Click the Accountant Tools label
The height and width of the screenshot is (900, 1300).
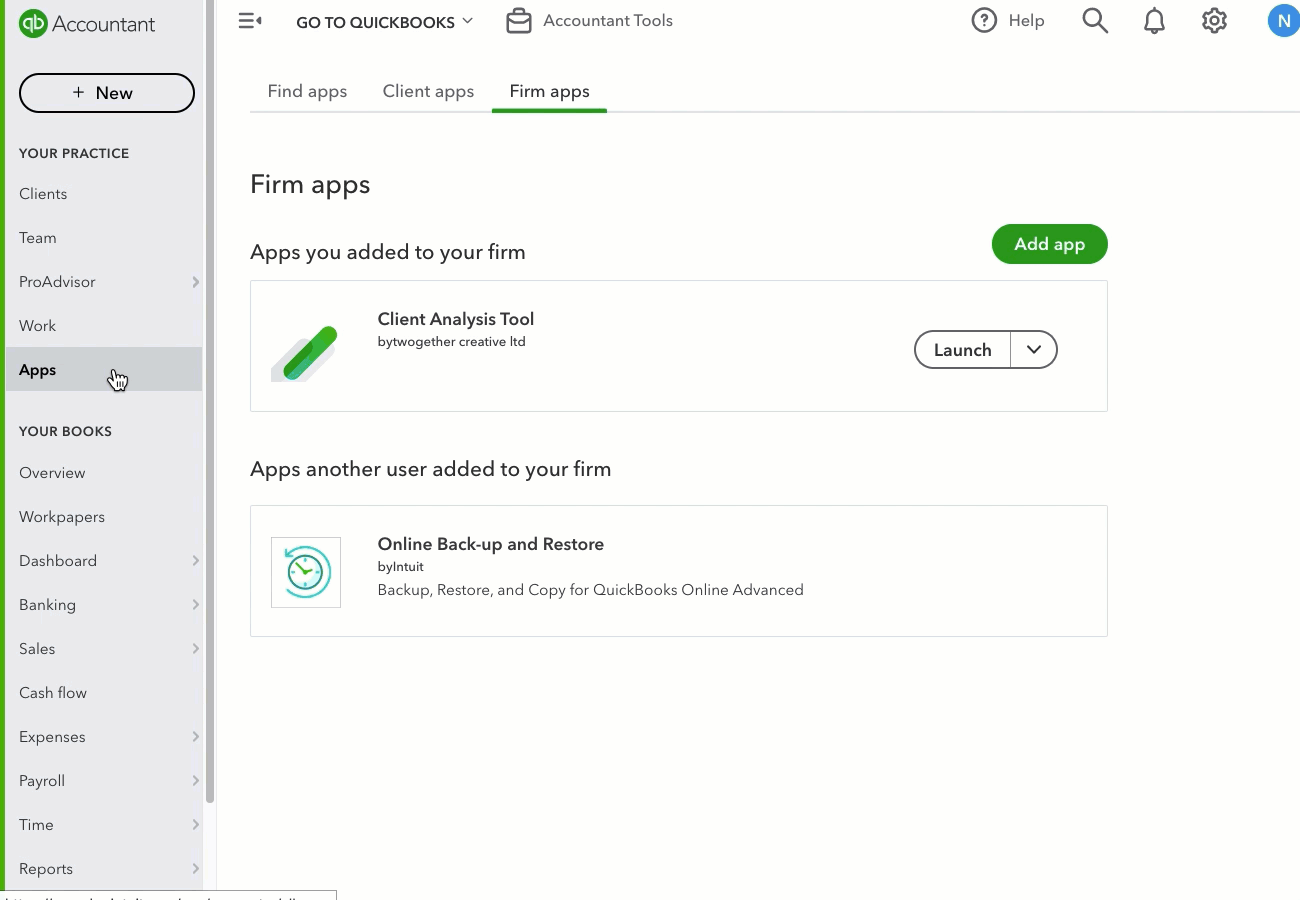(x=608, y=21)
